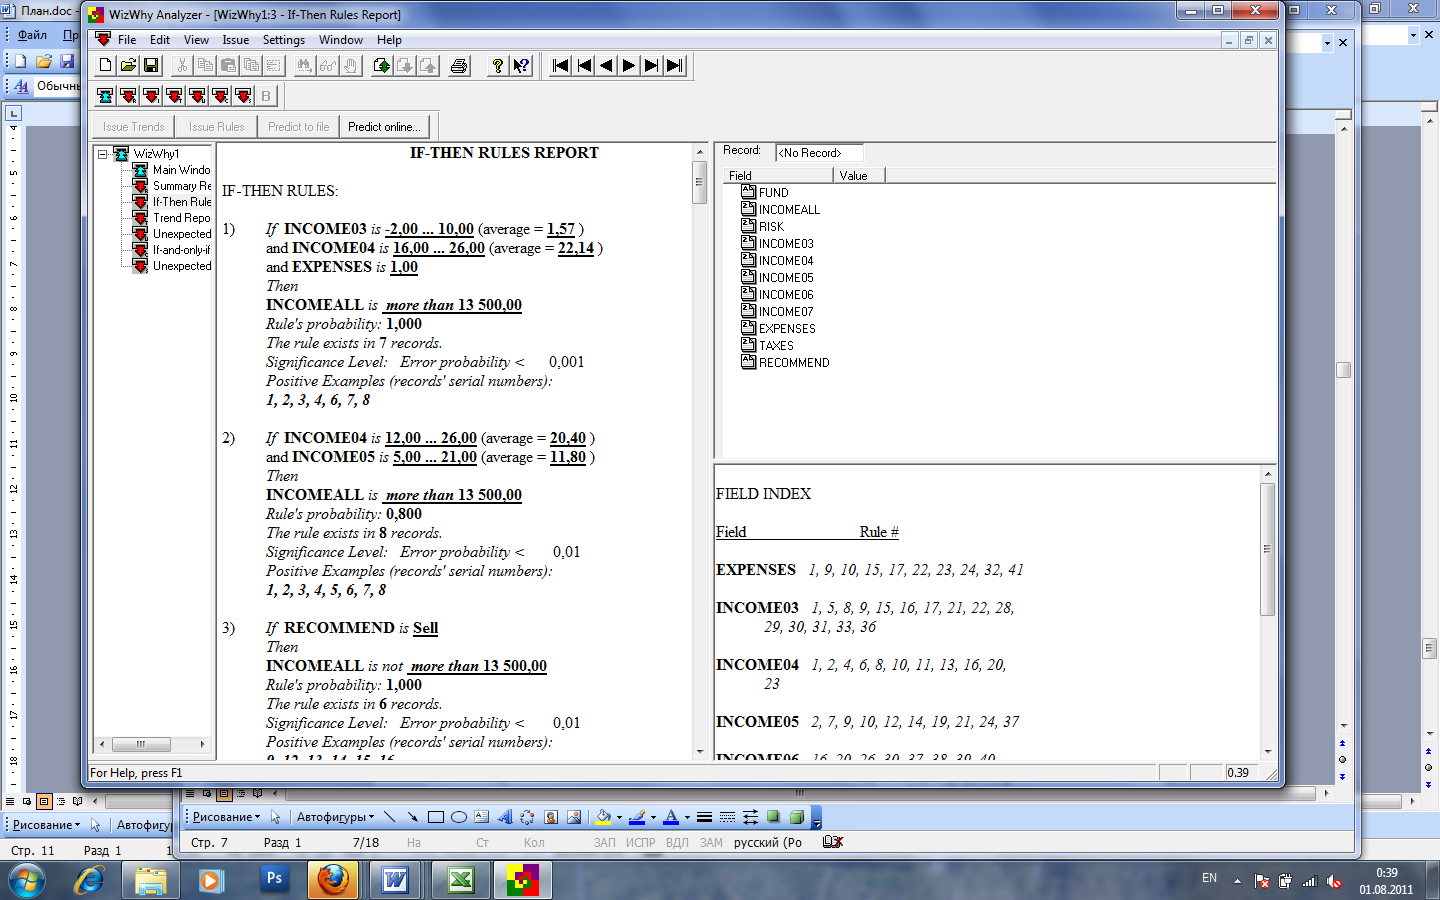Click the Save diskette icon in WizWhy toolbar
Viewport: 1440px width, 900px height.
(151, 66)
